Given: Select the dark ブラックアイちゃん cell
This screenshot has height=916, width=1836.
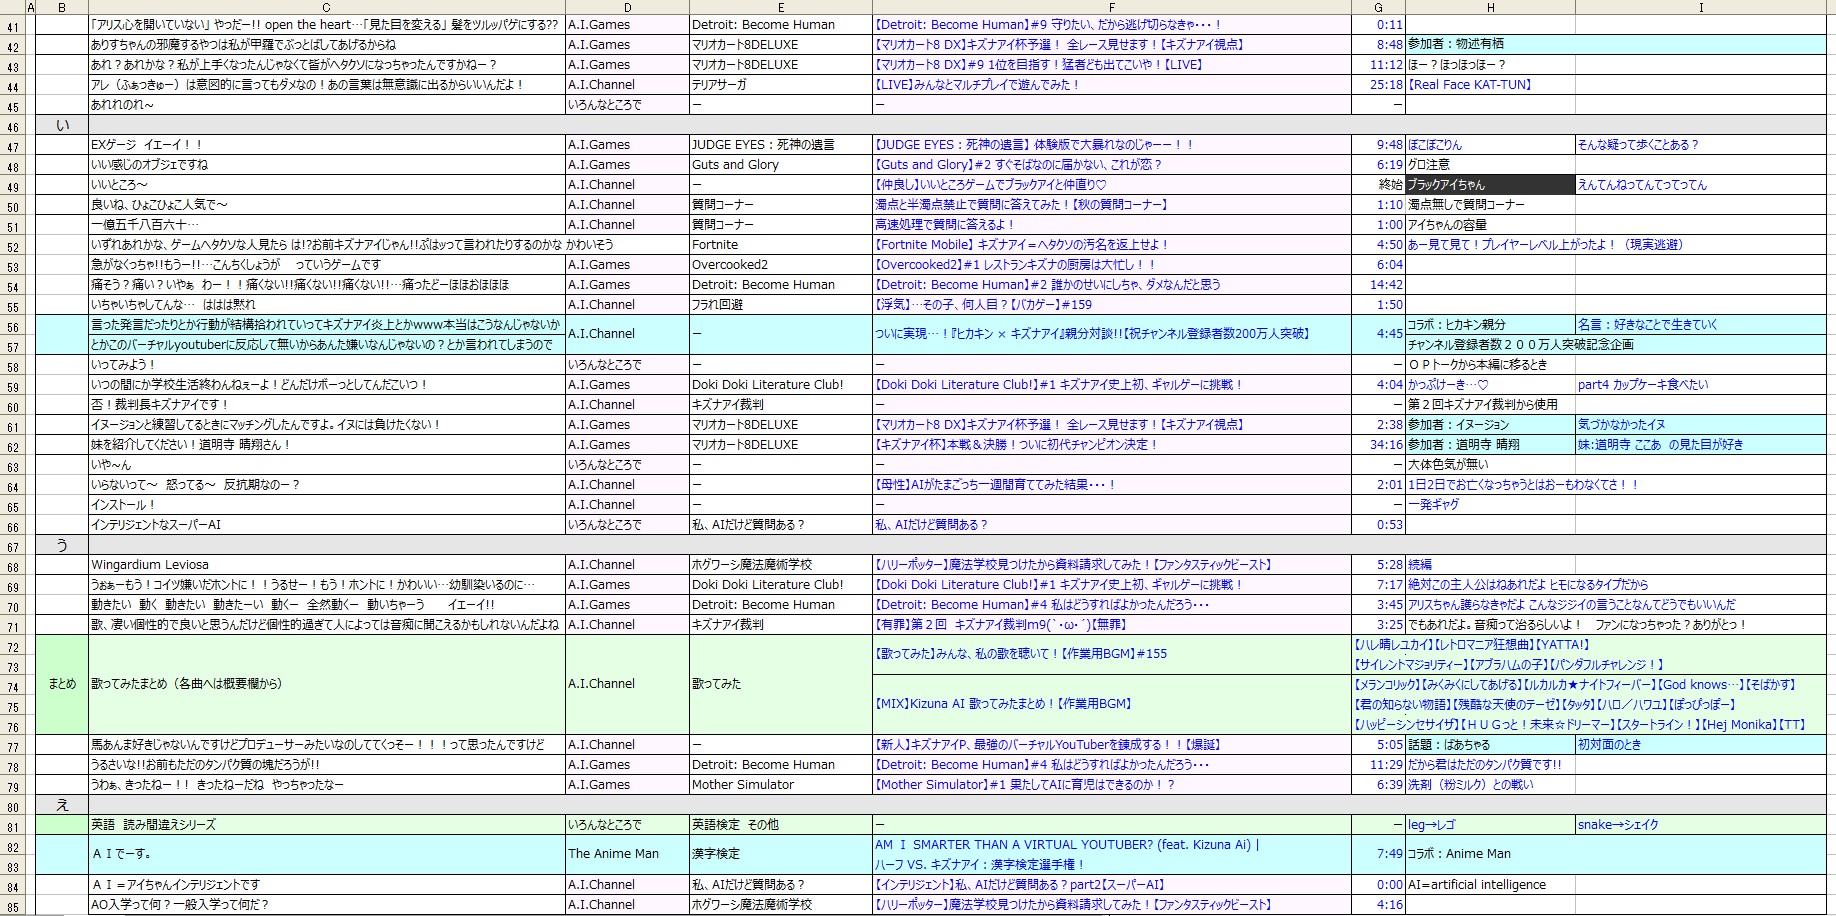Looking at the screenshot, I should coord(1490,185).
